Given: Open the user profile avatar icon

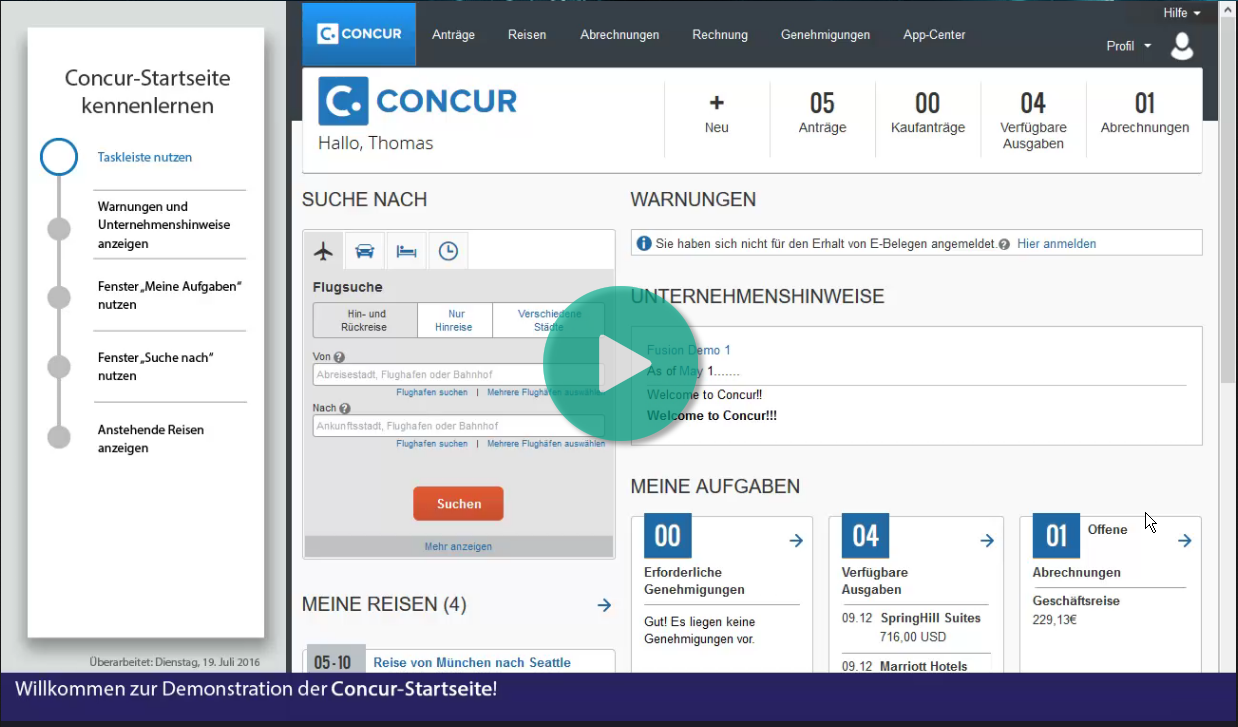Looking at the screenshot, I should (x=1182, y=46).
